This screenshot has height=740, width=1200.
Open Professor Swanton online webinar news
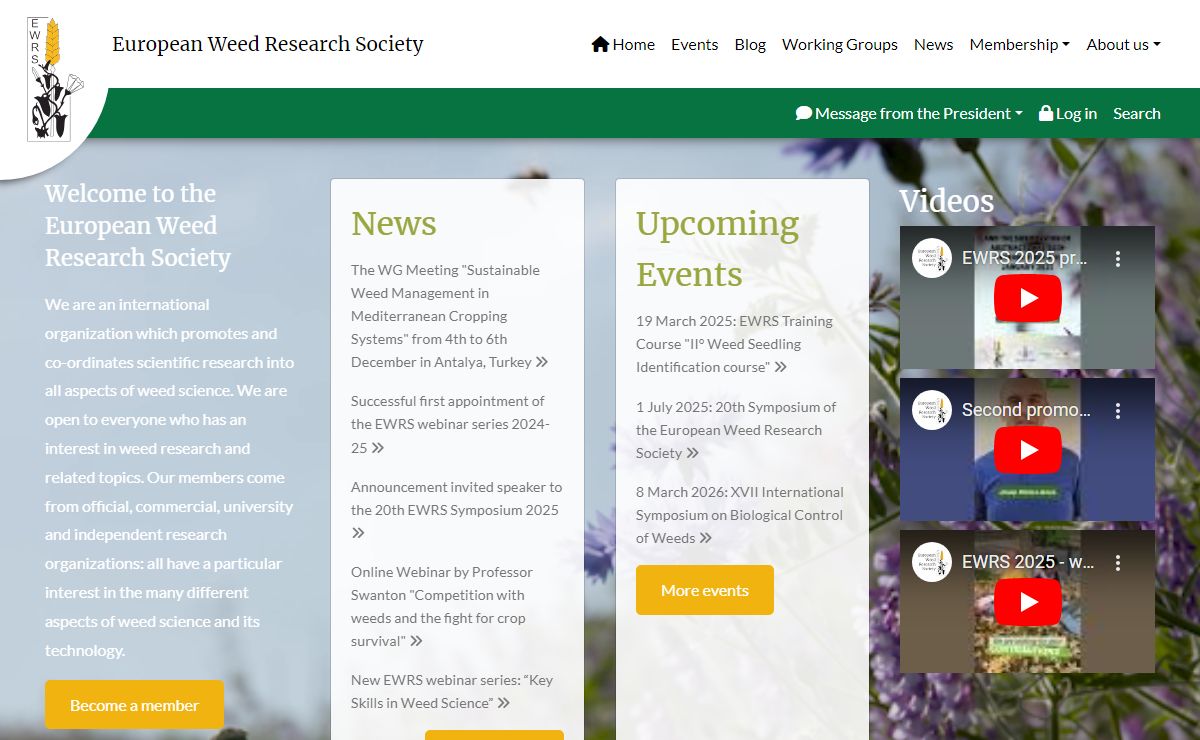point(442,607)
